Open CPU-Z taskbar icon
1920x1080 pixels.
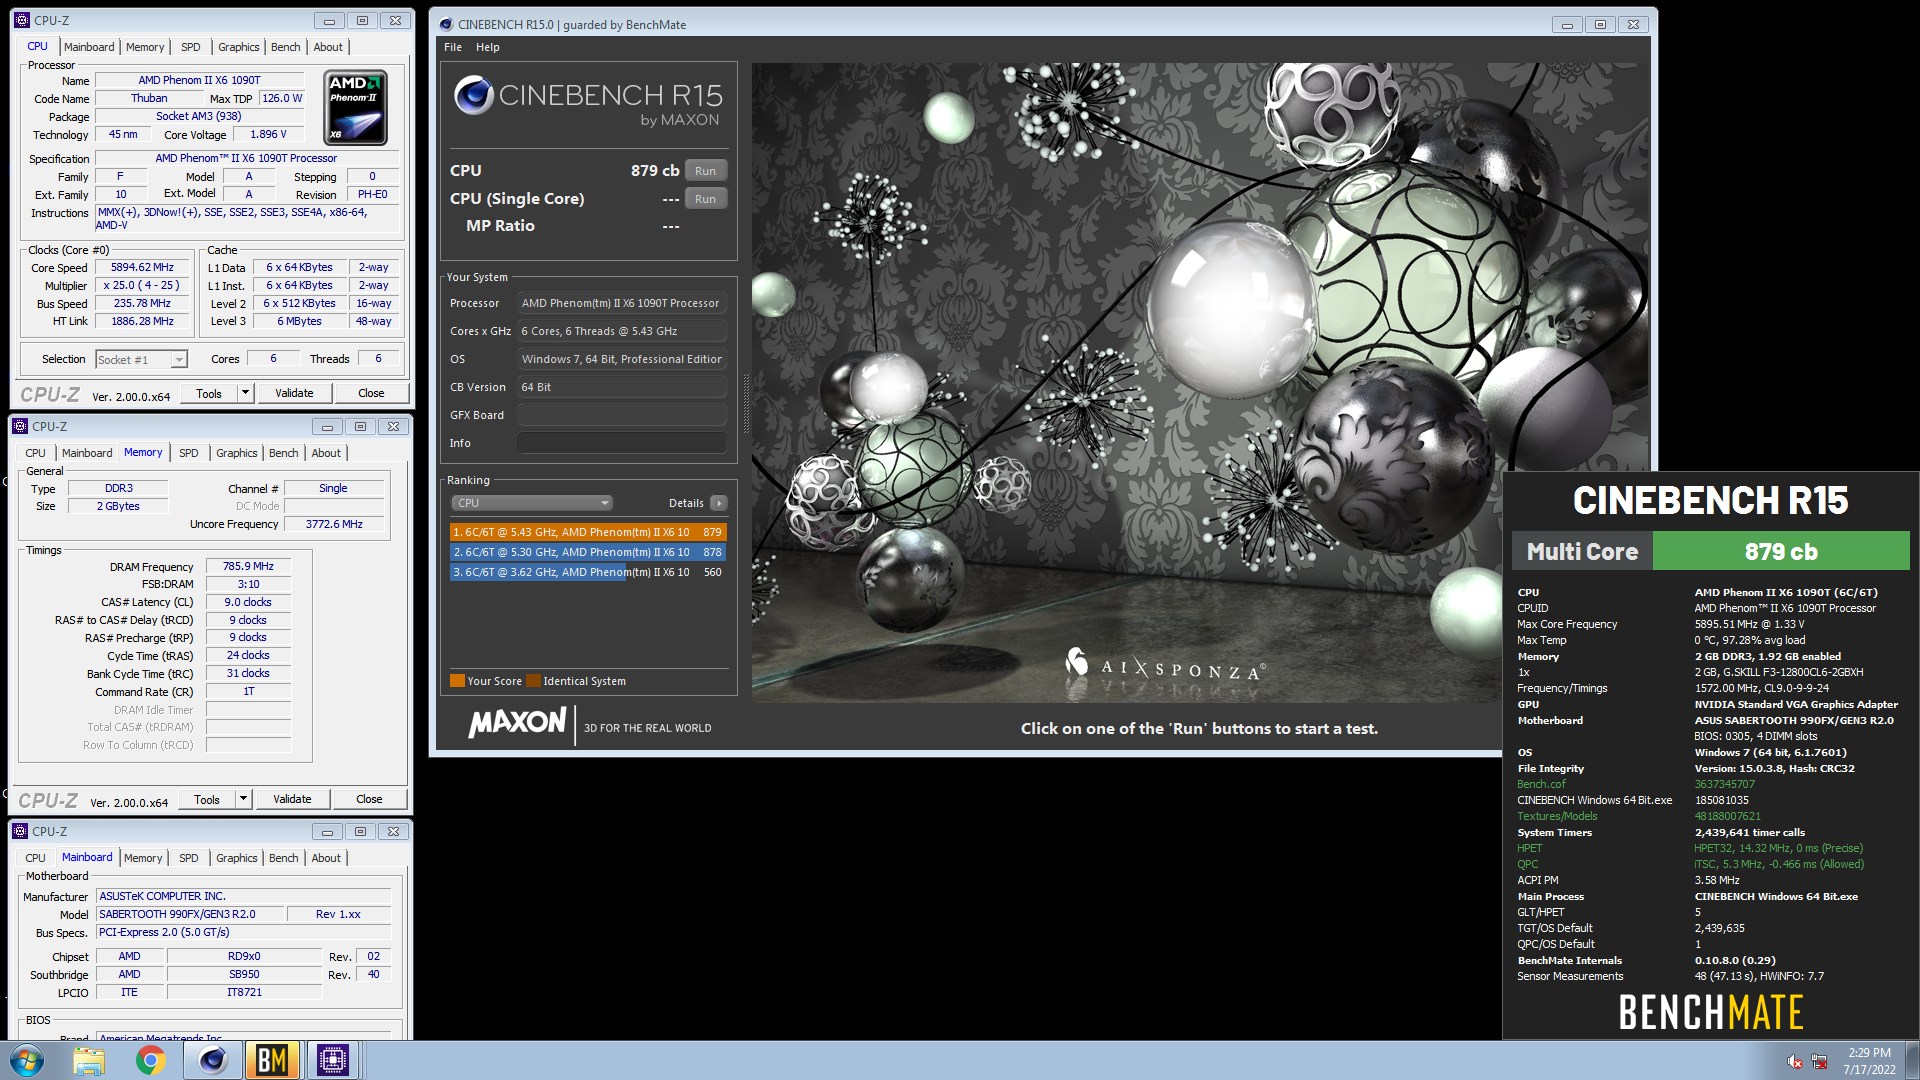333,1060
